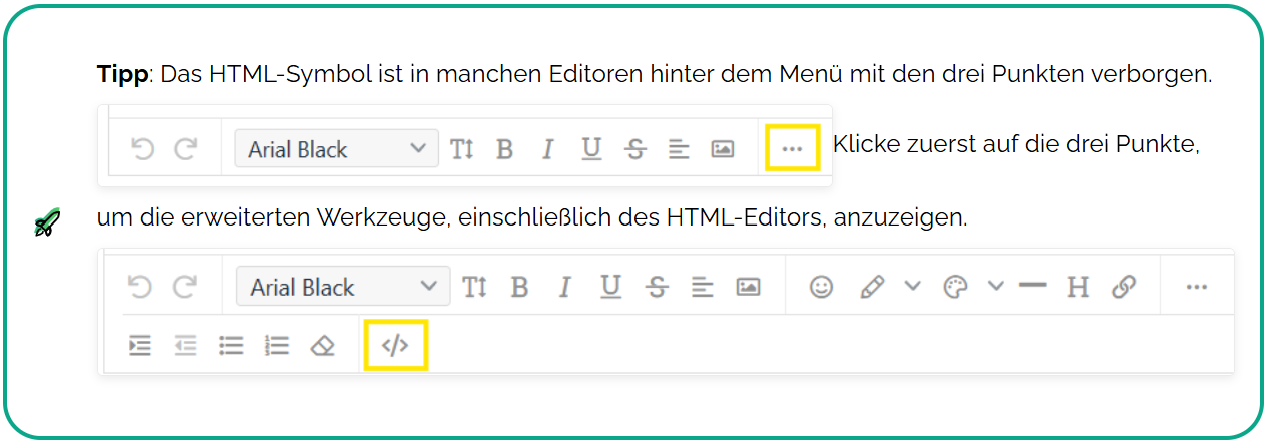The image size is (1268, 446).
Task: Click the eraser clear-formatting icon
Action: tap(322, 345)
